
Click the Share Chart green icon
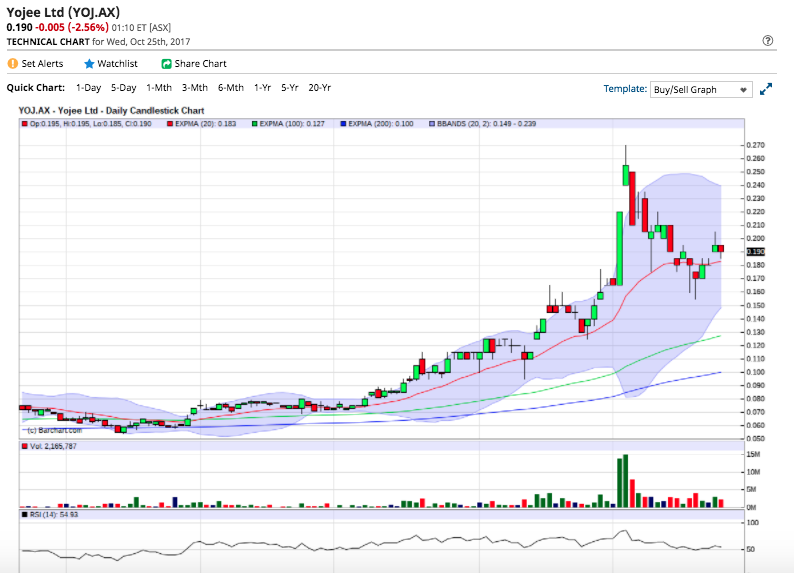pos(166,64)
